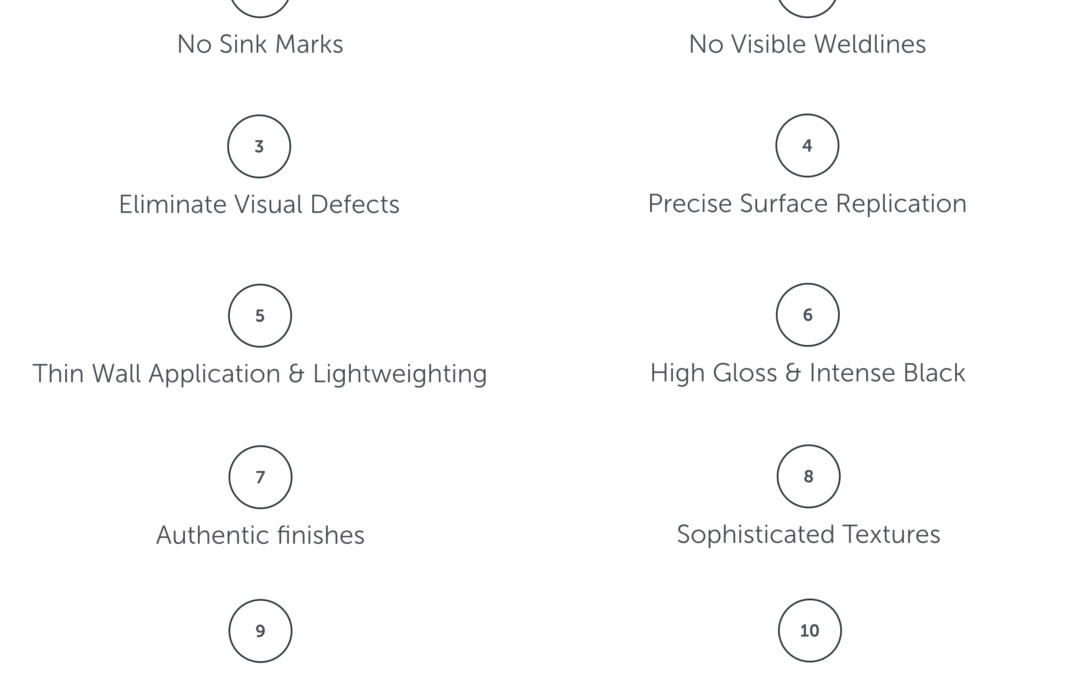1080x675 pixels.
Task: Click the Sophisticated Textures label
Action: click(x=809, y=534)
